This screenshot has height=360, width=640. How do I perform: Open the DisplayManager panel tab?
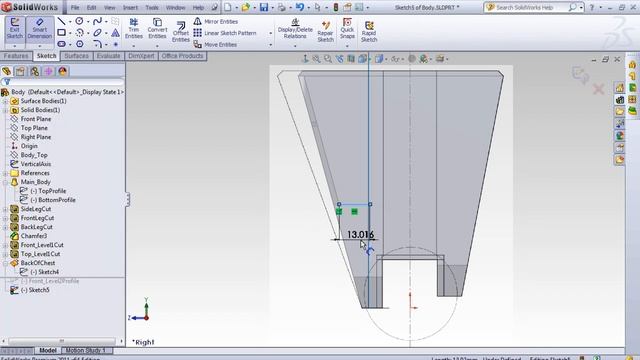click(62, 71)
